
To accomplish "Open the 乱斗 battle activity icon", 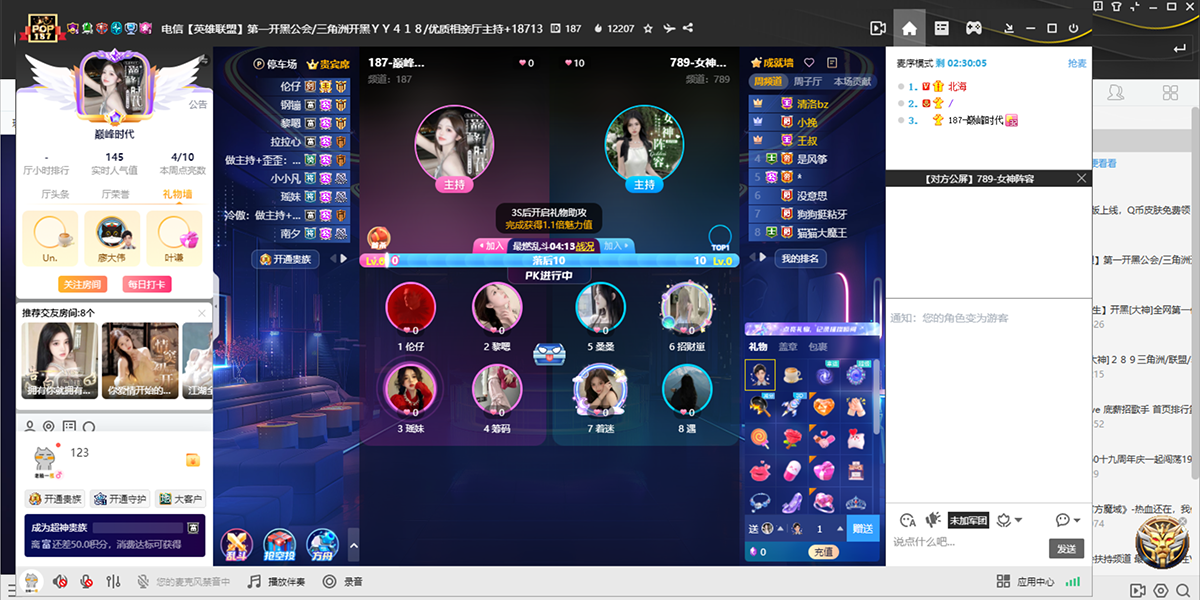I will coord(240,542).
